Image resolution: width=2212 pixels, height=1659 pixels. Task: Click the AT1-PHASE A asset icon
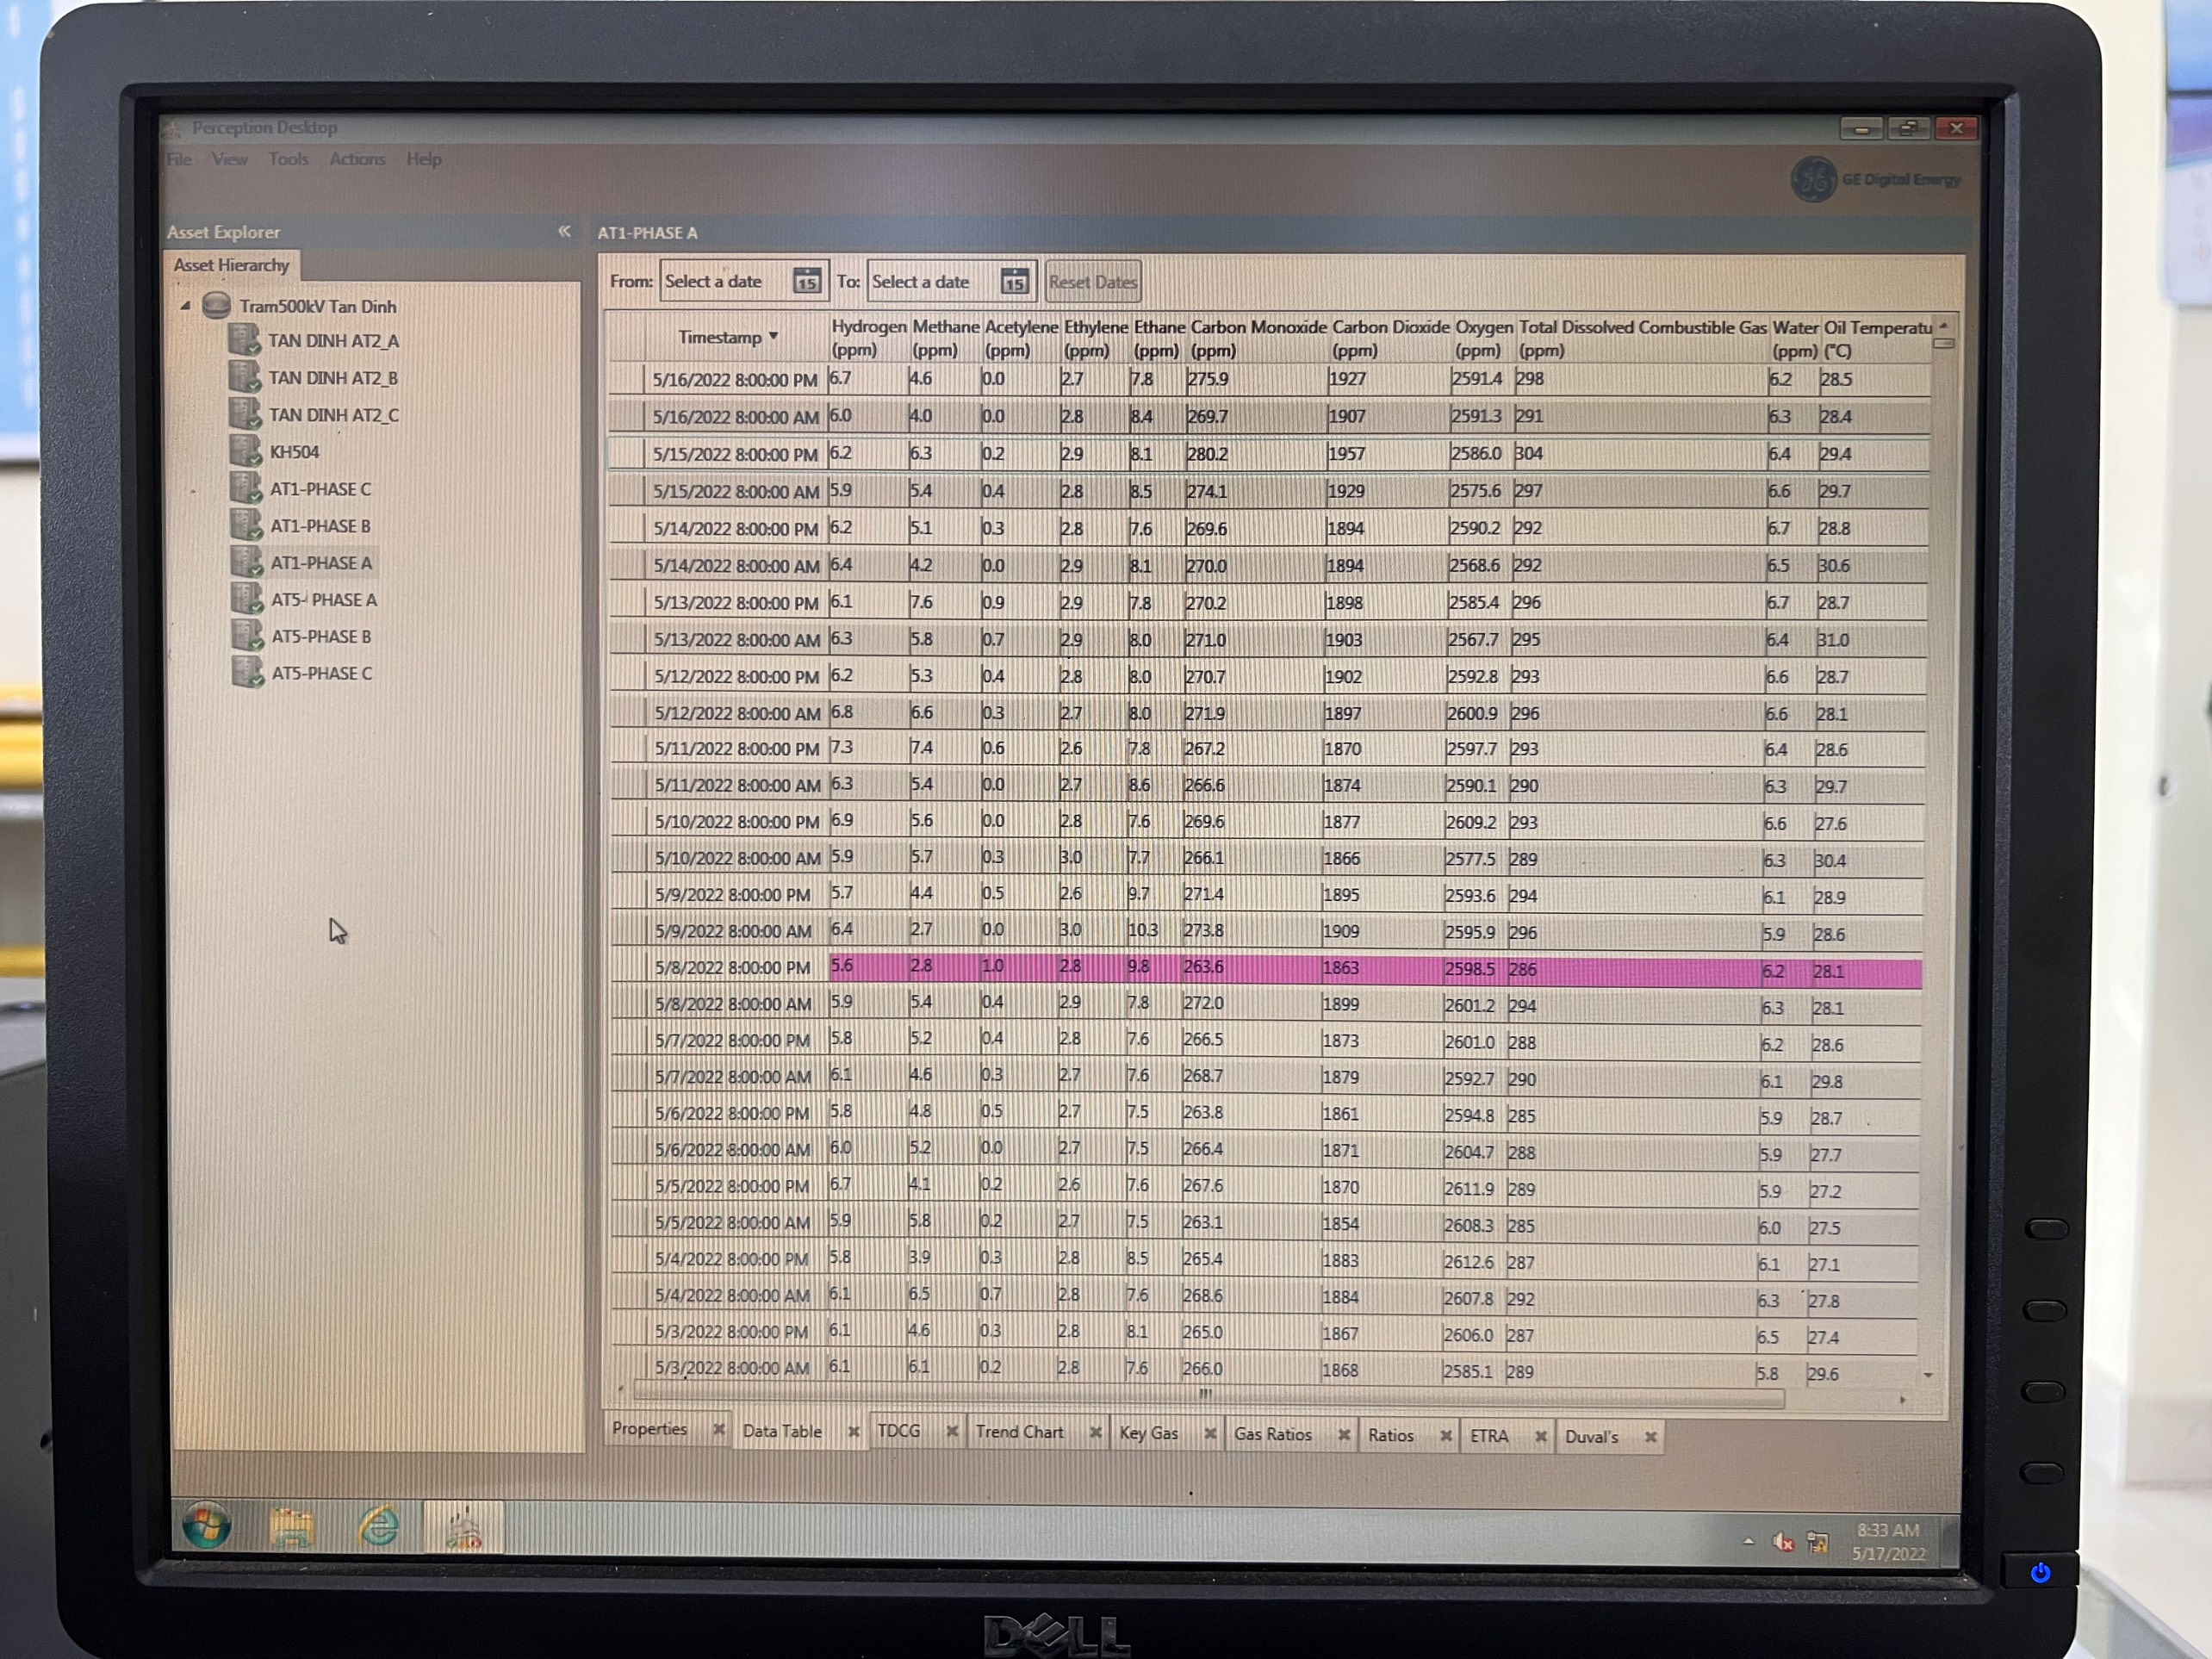tap(247, 562)
